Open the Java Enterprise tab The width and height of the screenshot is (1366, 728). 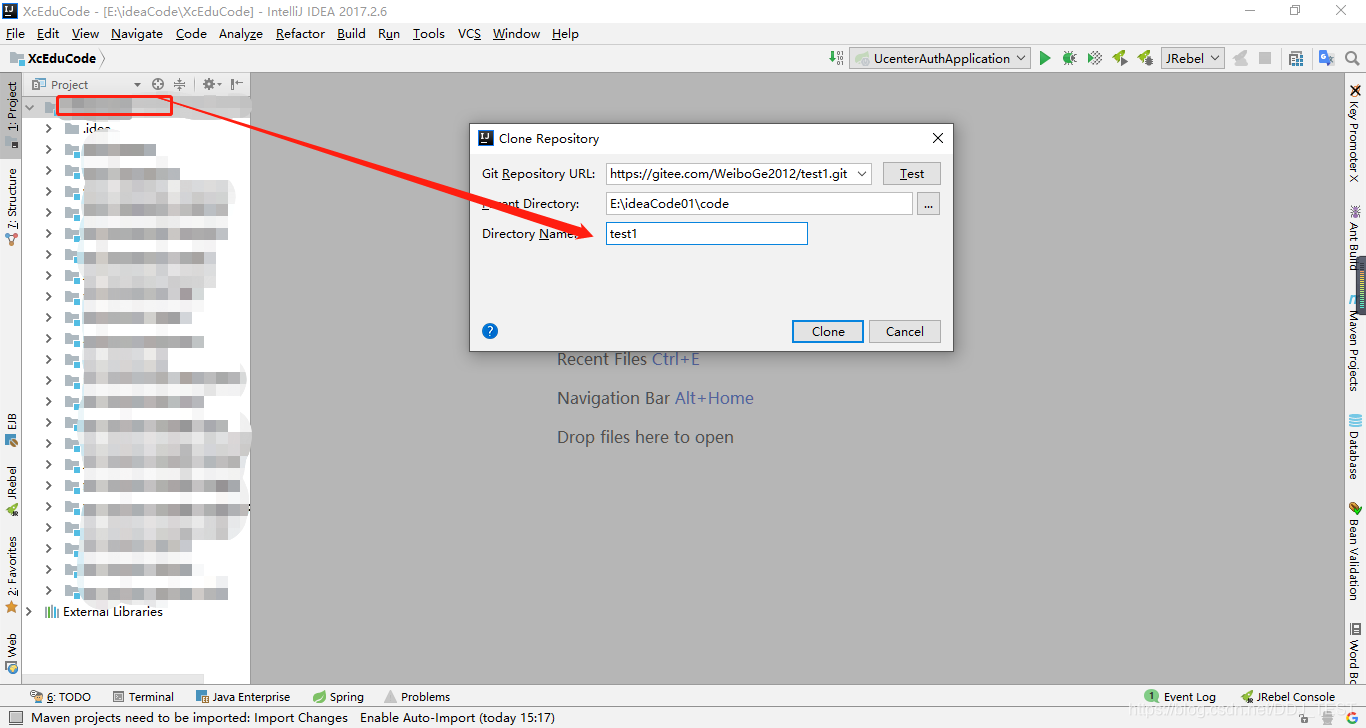pos(243,697)
